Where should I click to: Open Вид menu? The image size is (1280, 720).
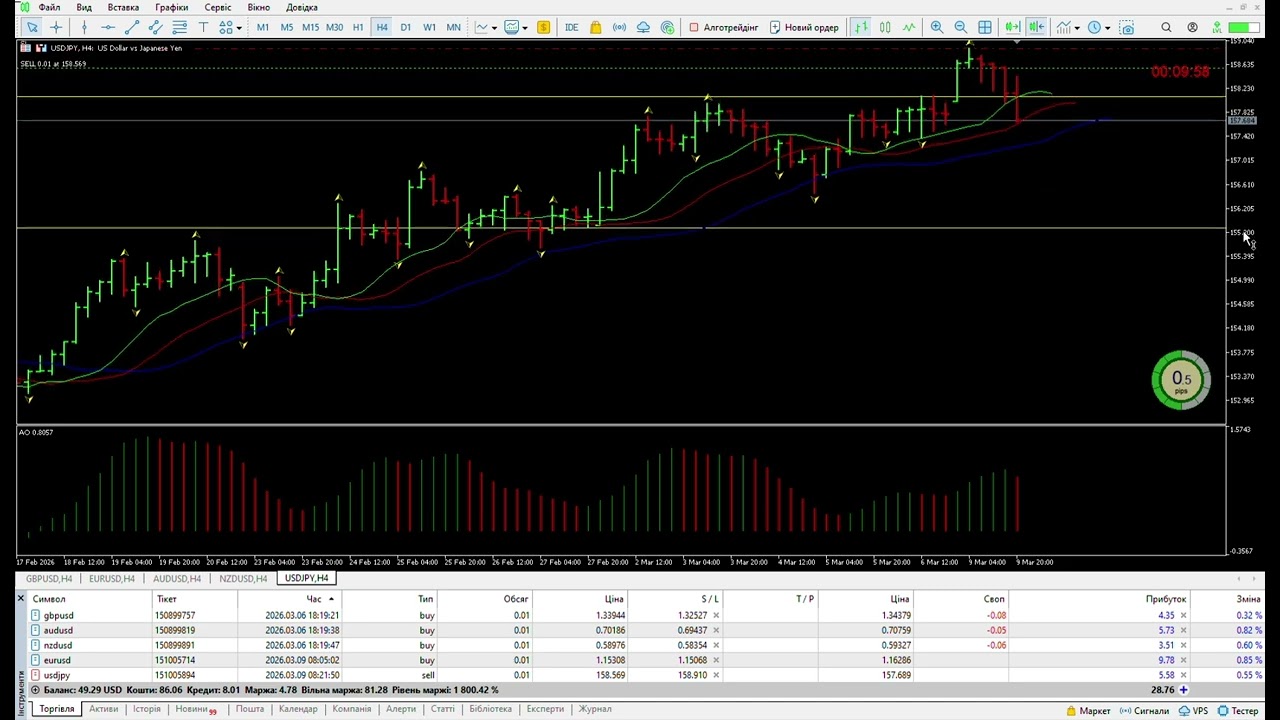click(84, 7)
